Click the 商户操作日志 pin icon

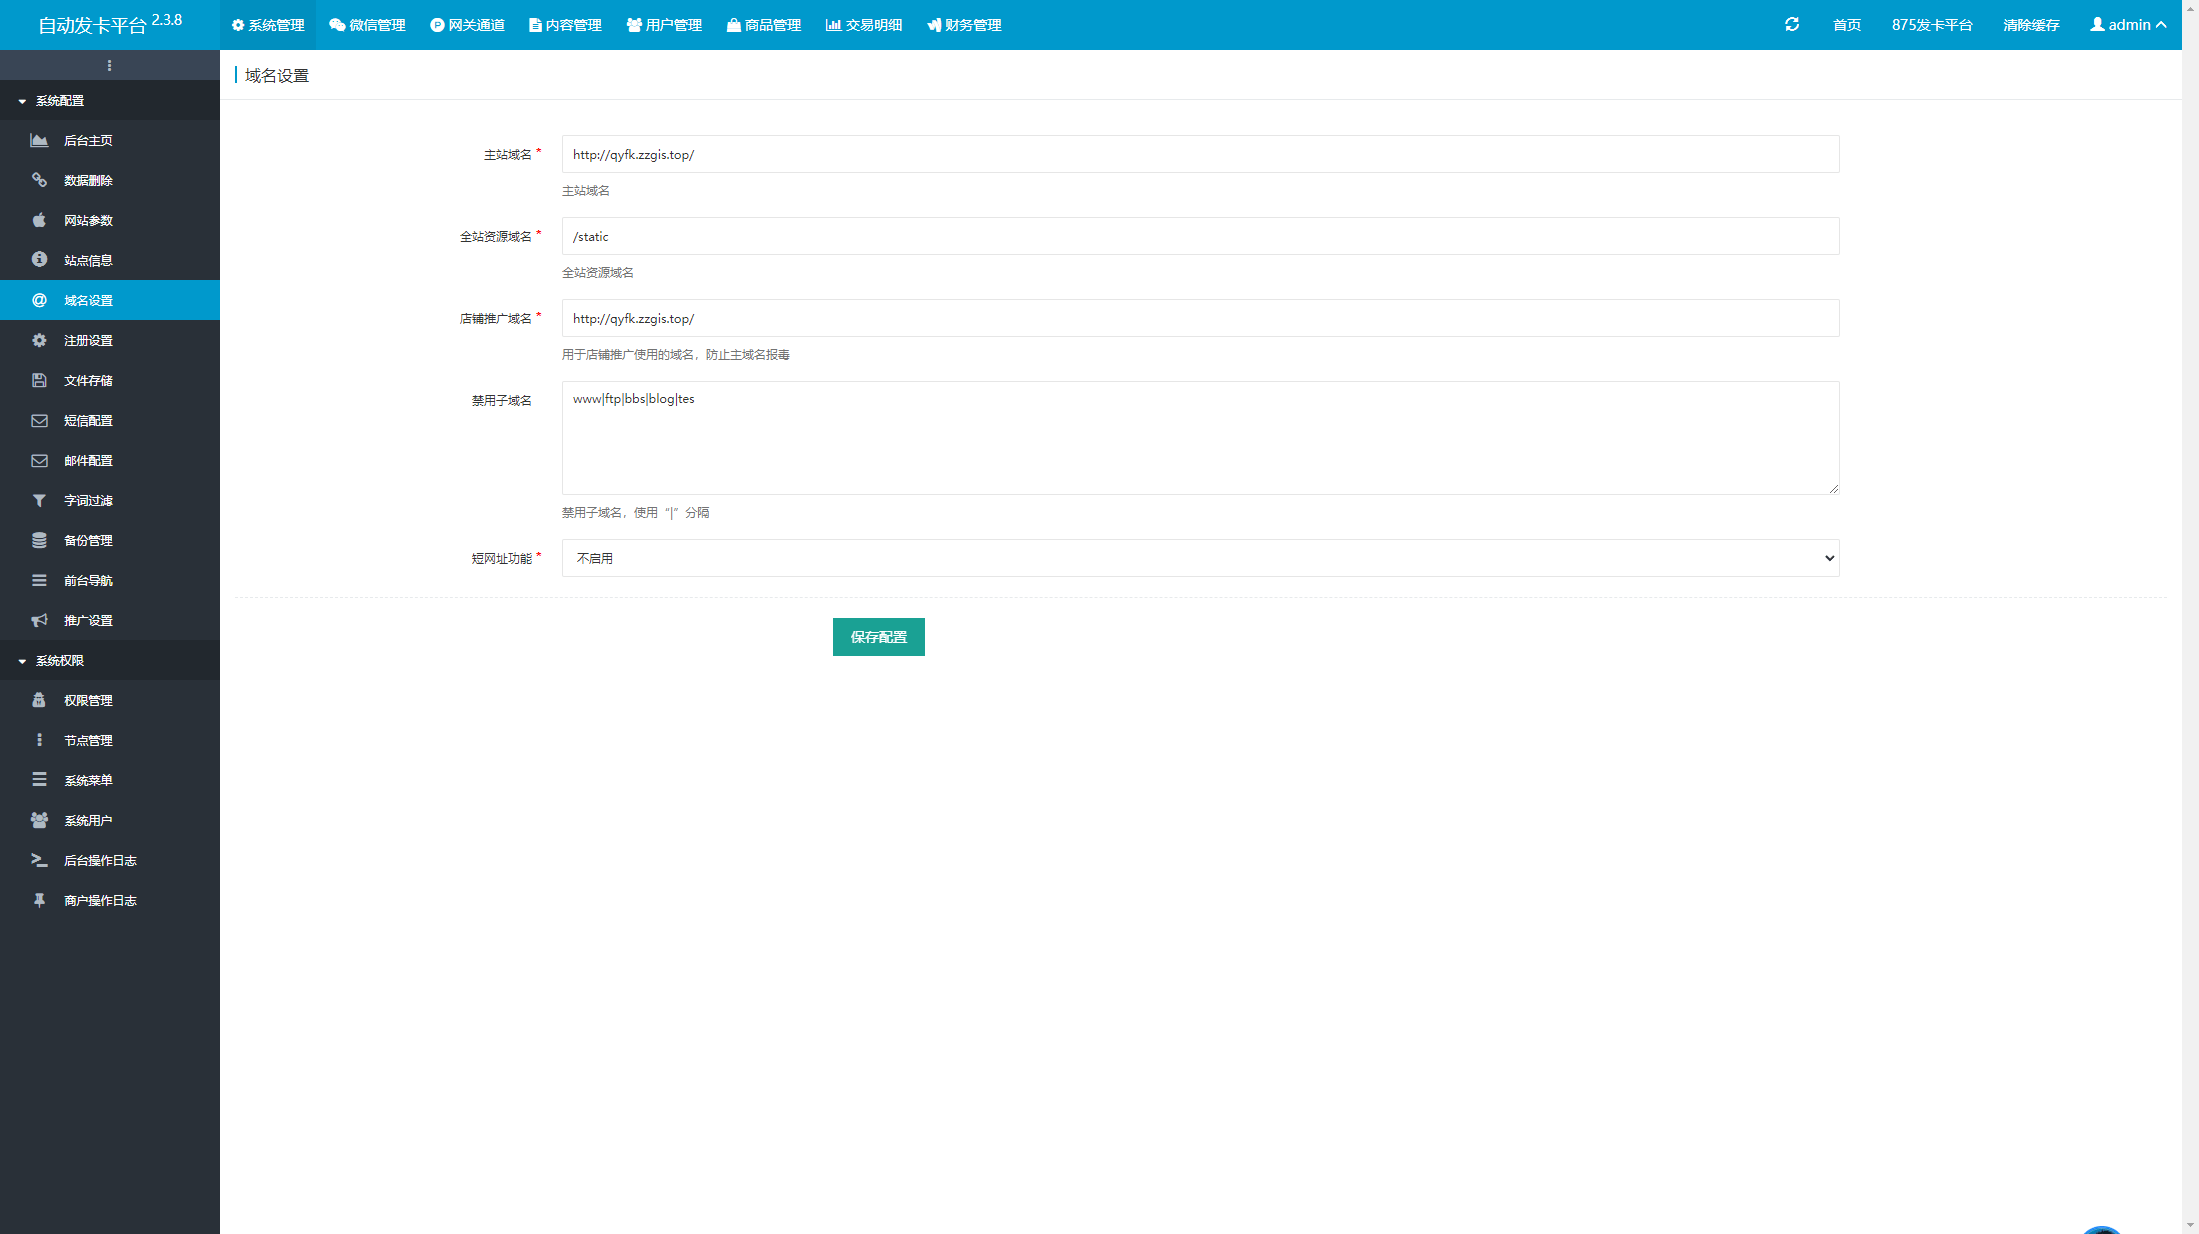[x=39, y=900]
